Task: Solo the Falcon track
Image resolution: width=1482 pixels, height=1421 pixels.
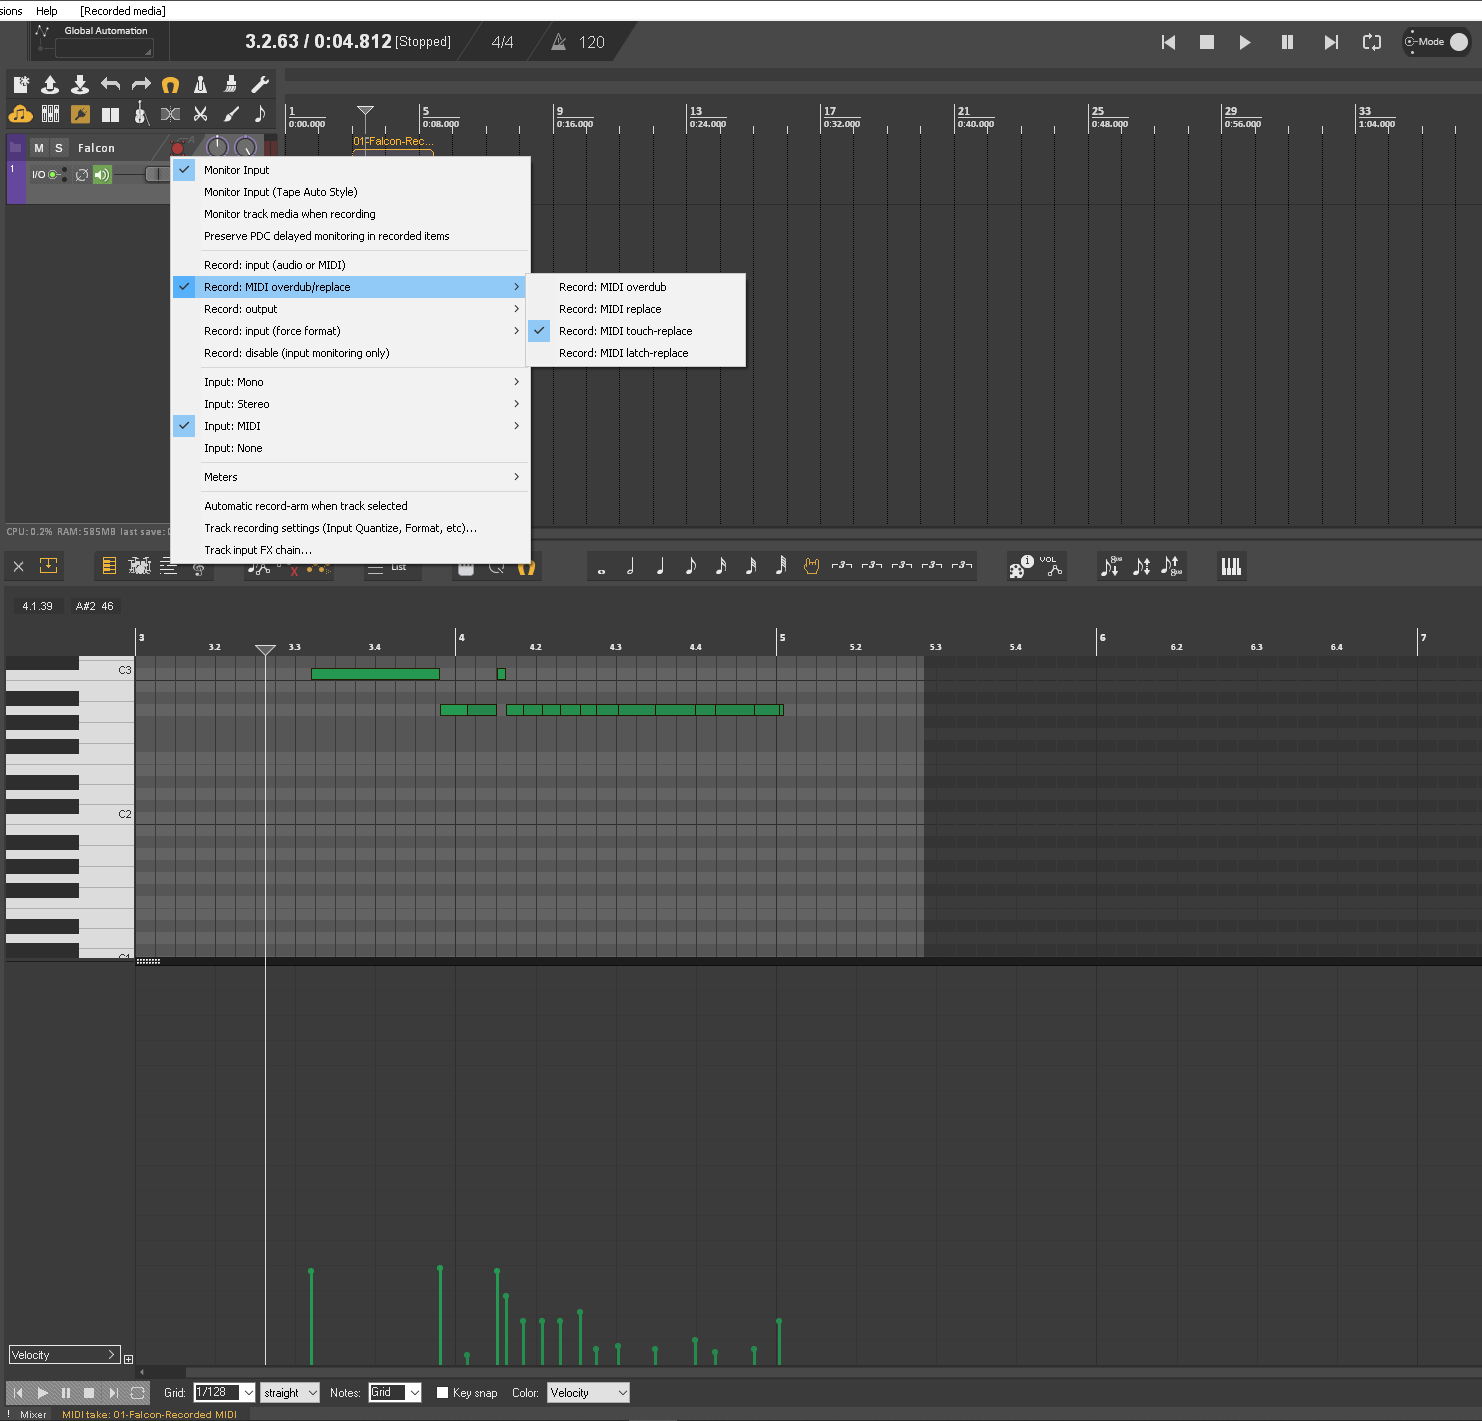Action: pyautogui.click(x=59, y=148)
